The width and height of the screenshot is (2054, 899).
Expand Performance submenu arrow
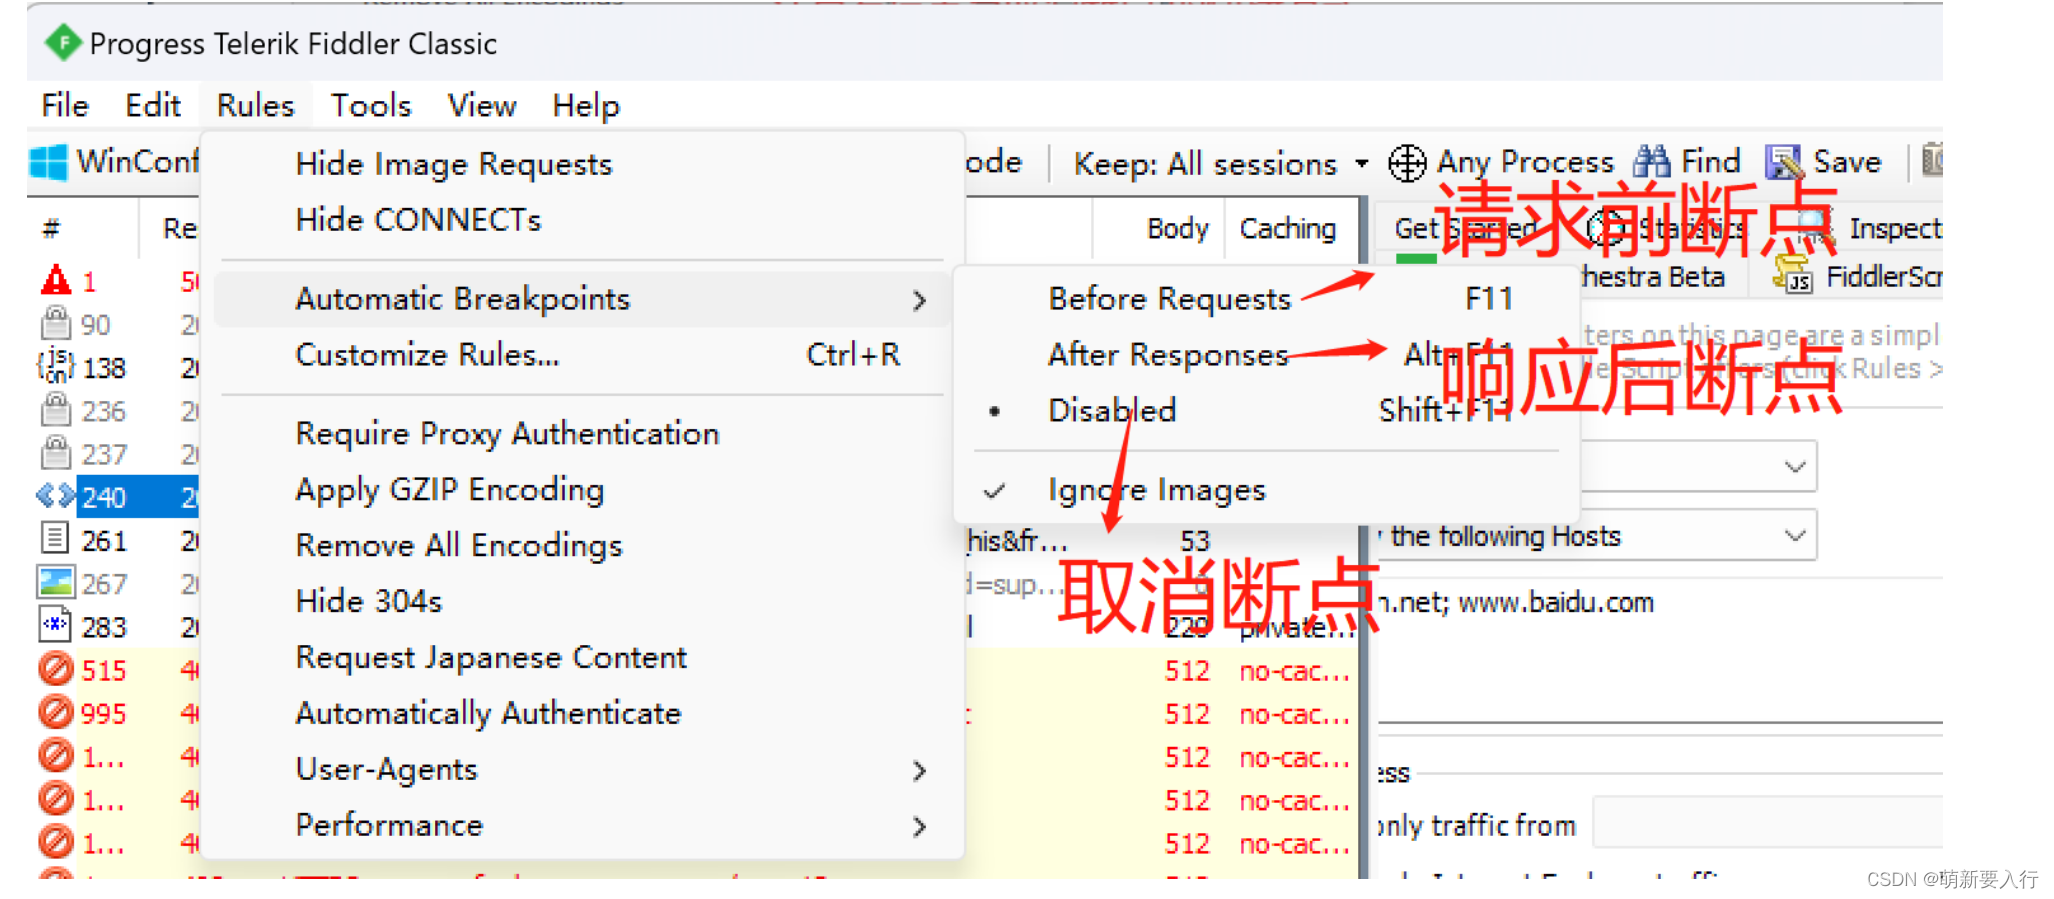pos(919,826)
